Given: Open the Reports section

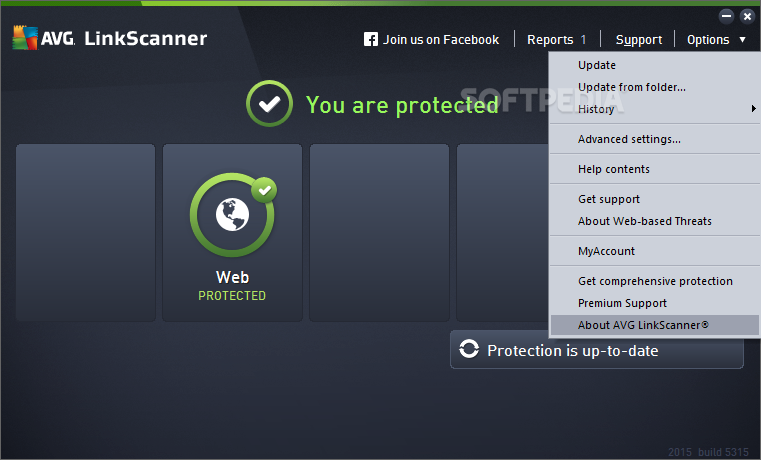Looking at the screenshot, I should [550, 40].
